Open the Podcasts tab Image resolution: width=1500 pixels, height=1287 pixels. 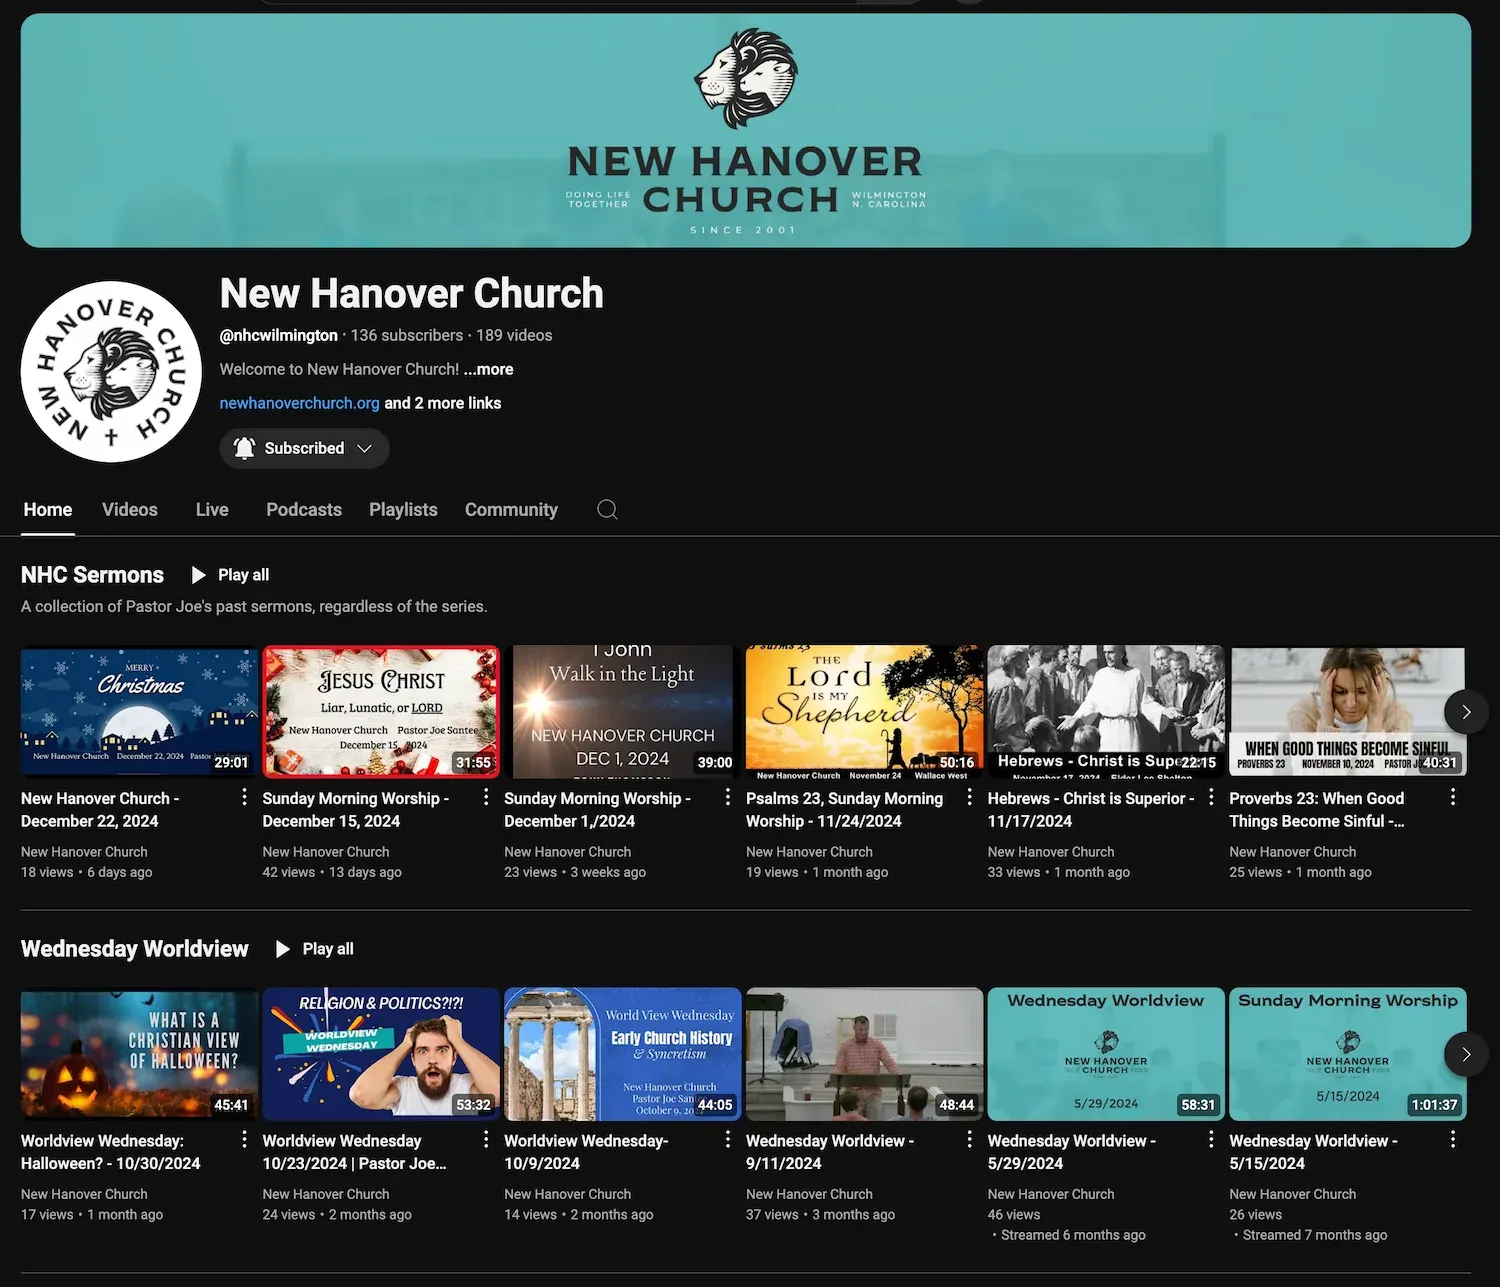coord(304,510)
